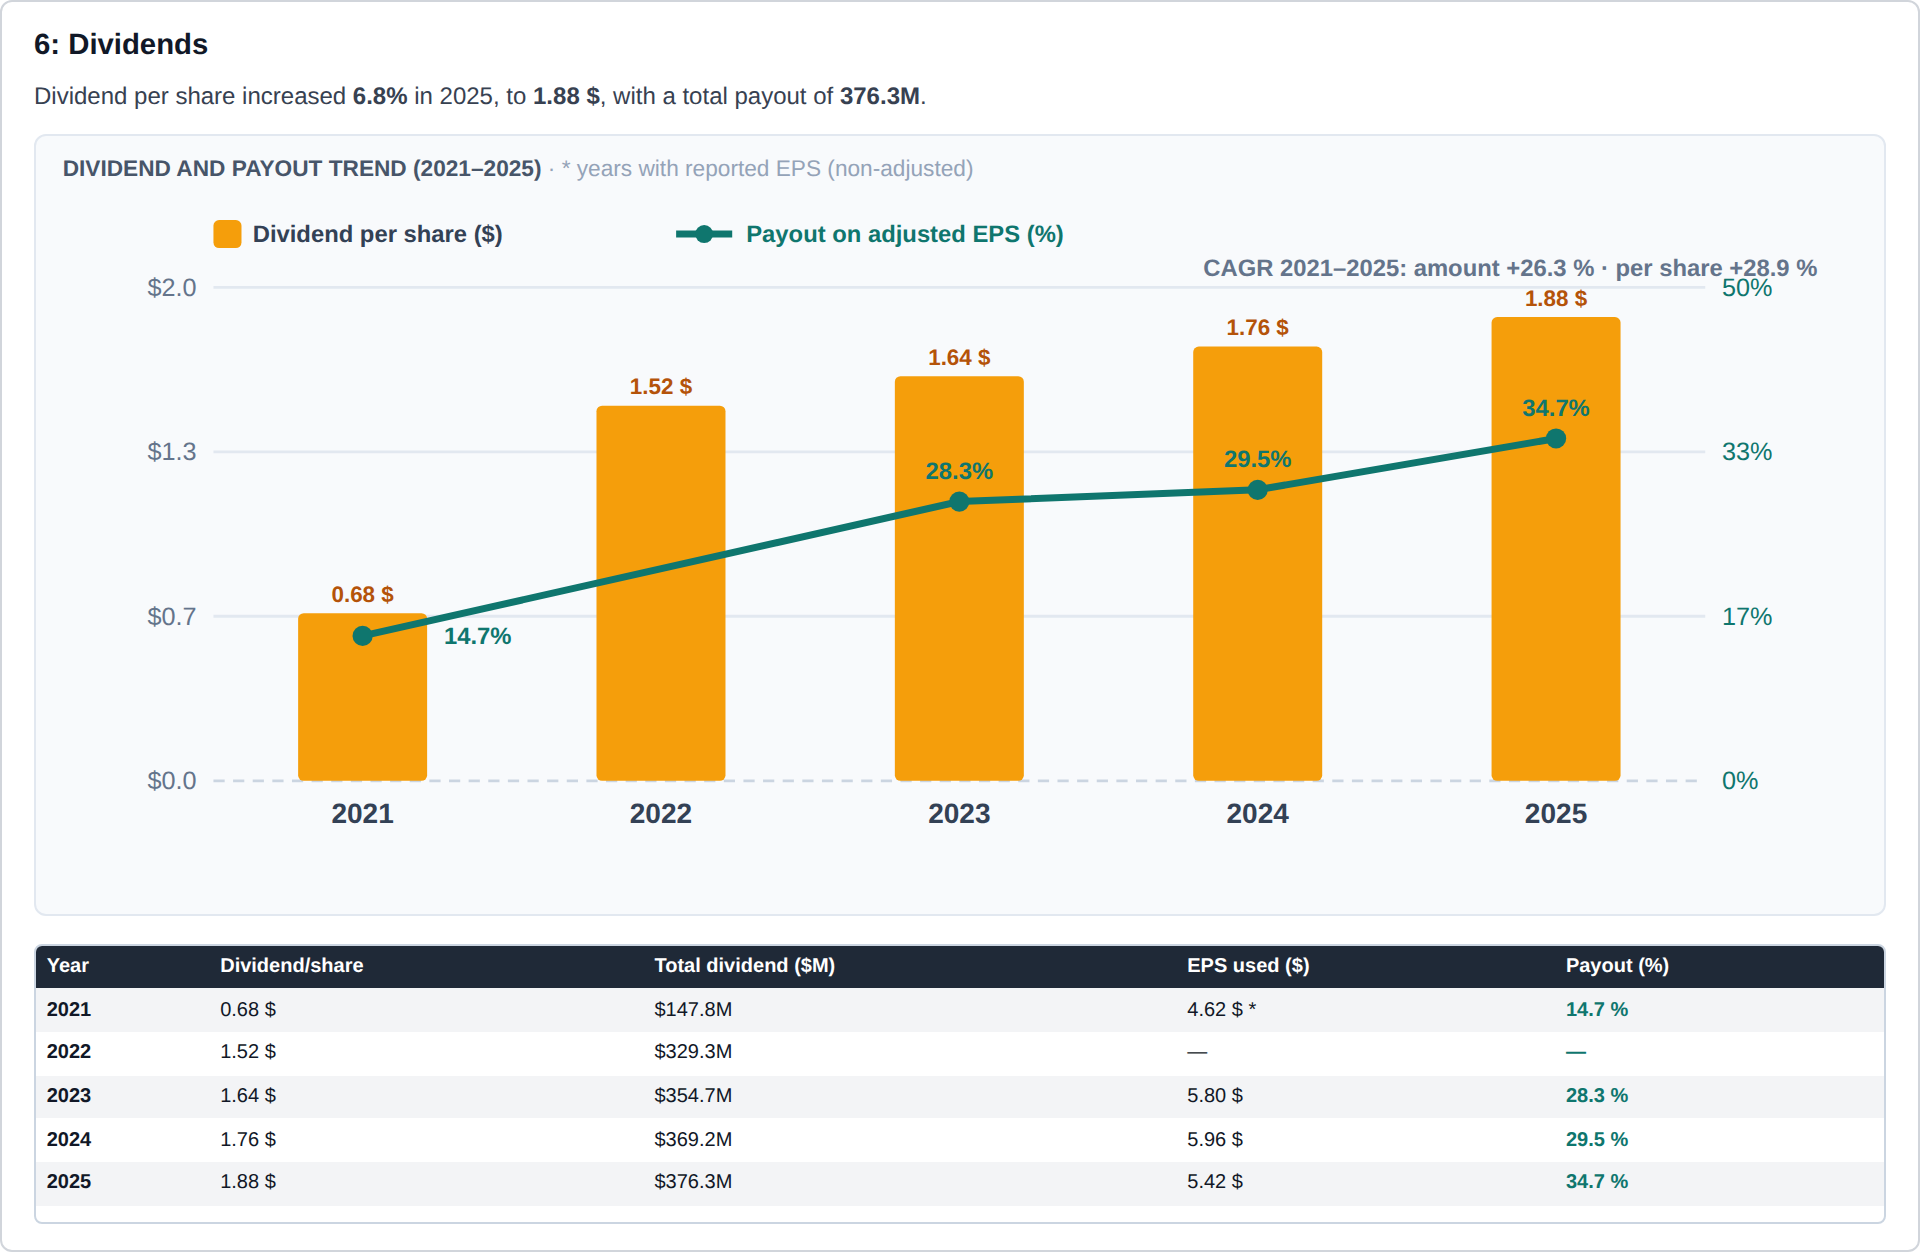The height and width of the screenshot is (1252, 1920).
Task: Click the '28.3%' line data label
Action: click(959, 471)
